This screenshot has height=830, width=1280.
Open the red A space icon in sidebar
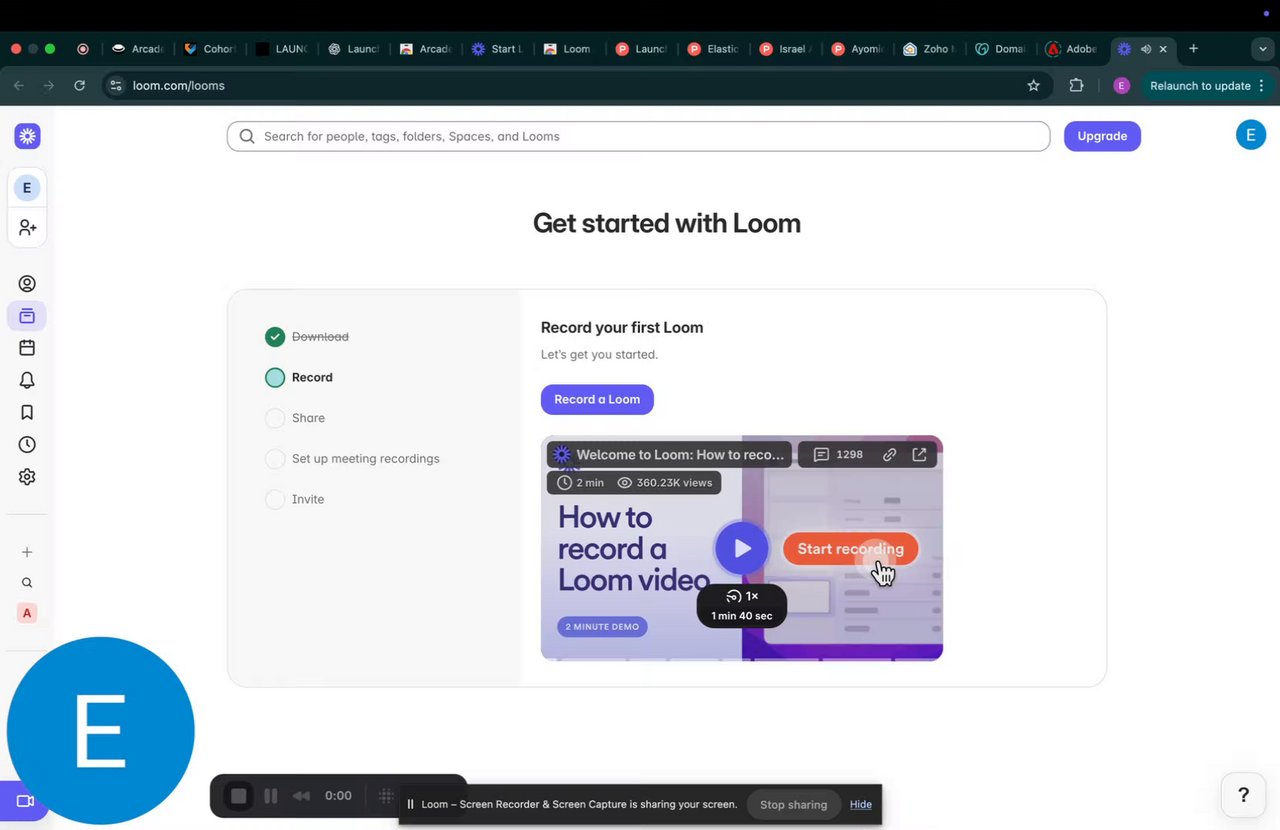(x=27, y=613)
